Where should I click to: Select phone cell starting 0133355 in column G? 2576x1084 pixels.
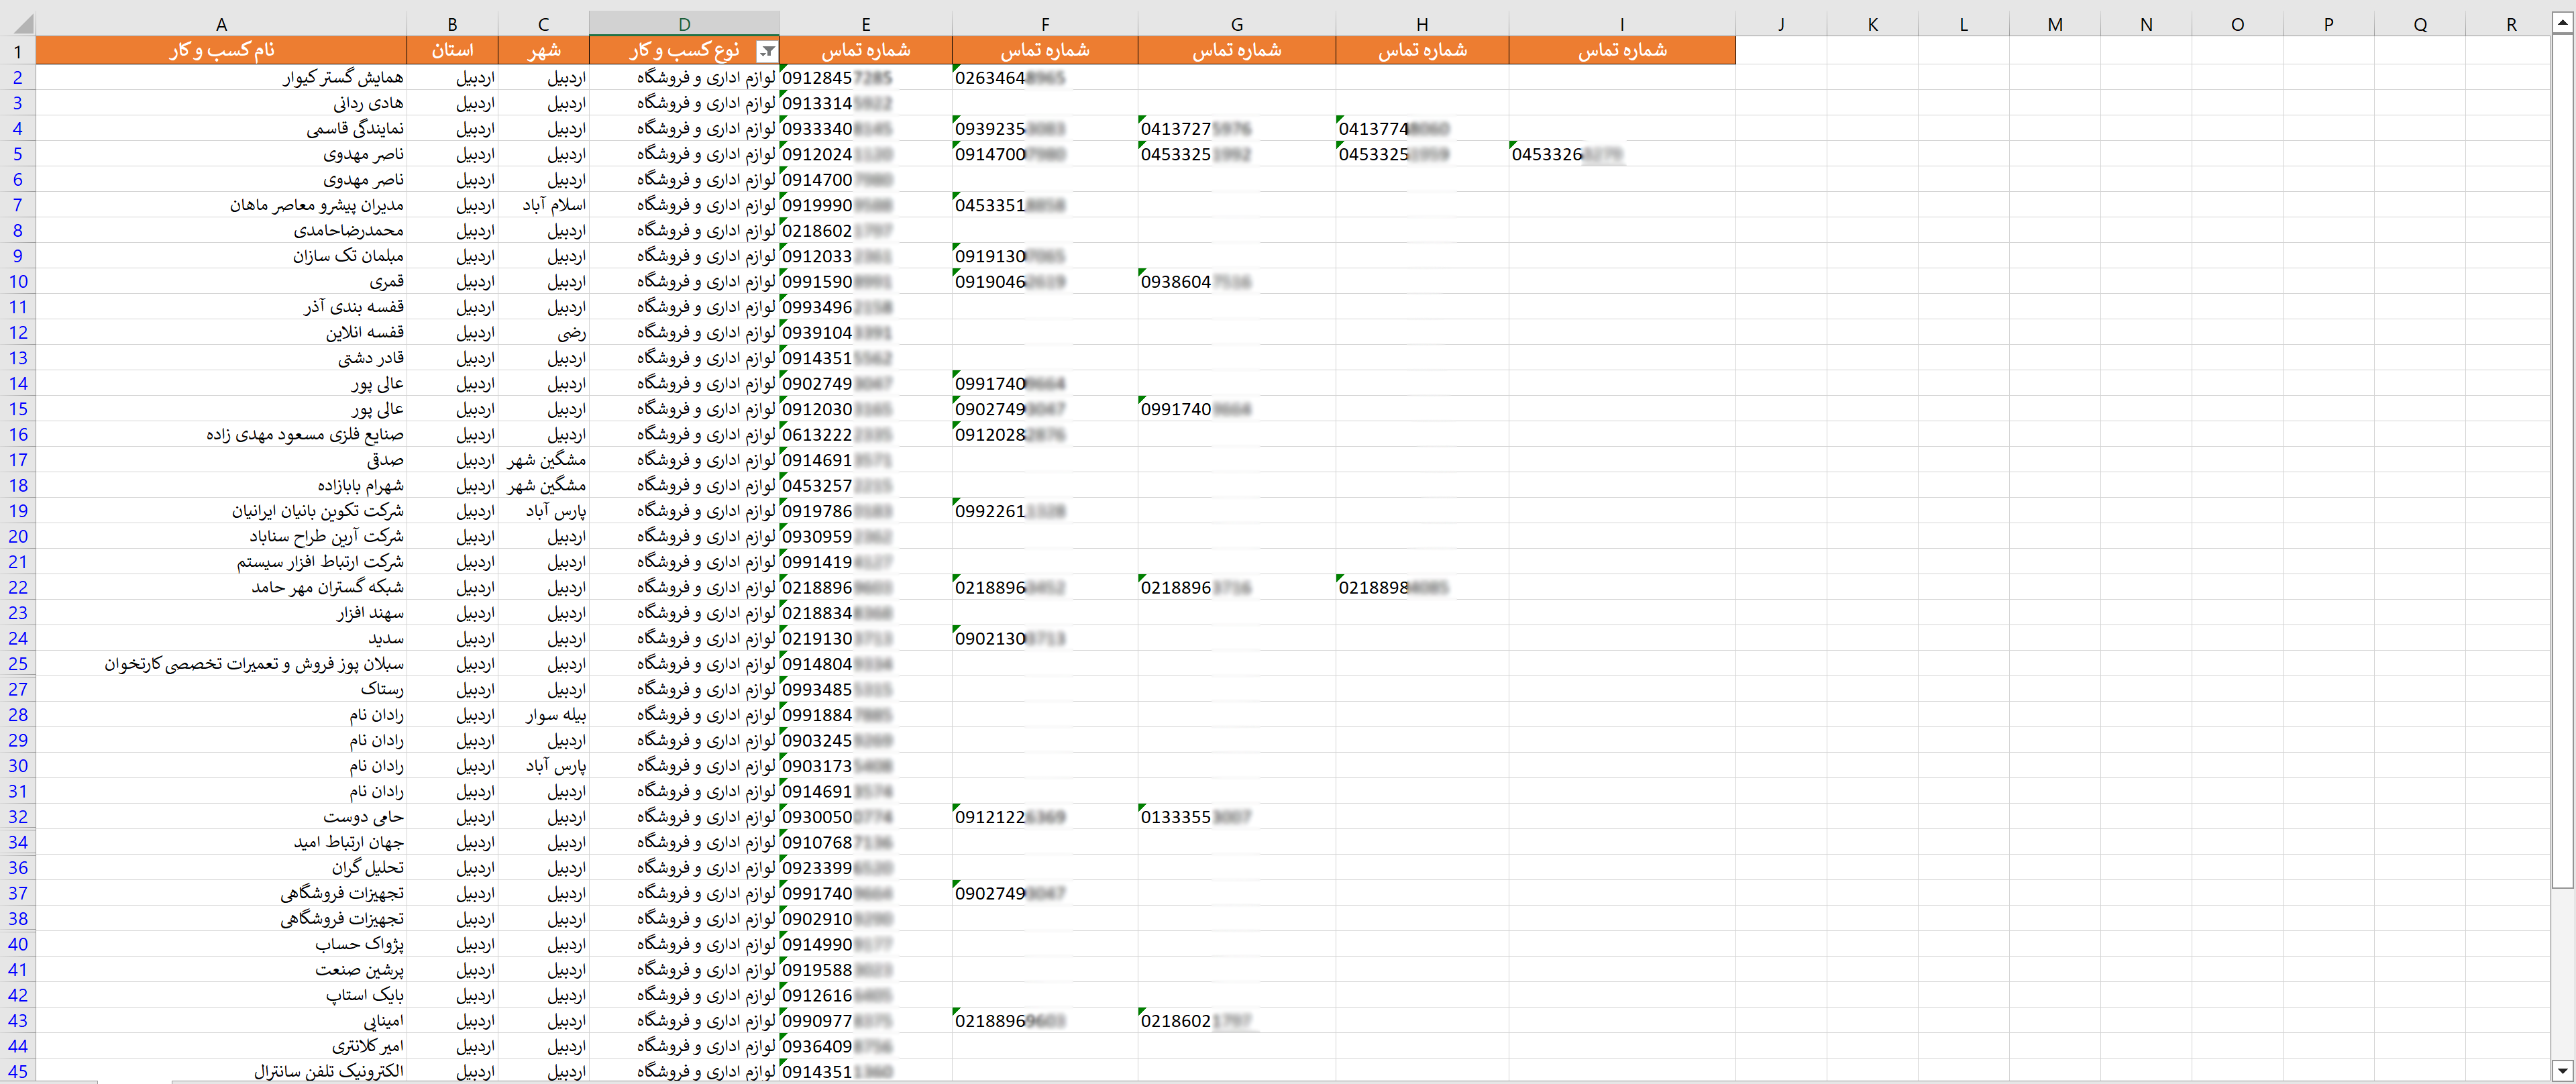1236,817
